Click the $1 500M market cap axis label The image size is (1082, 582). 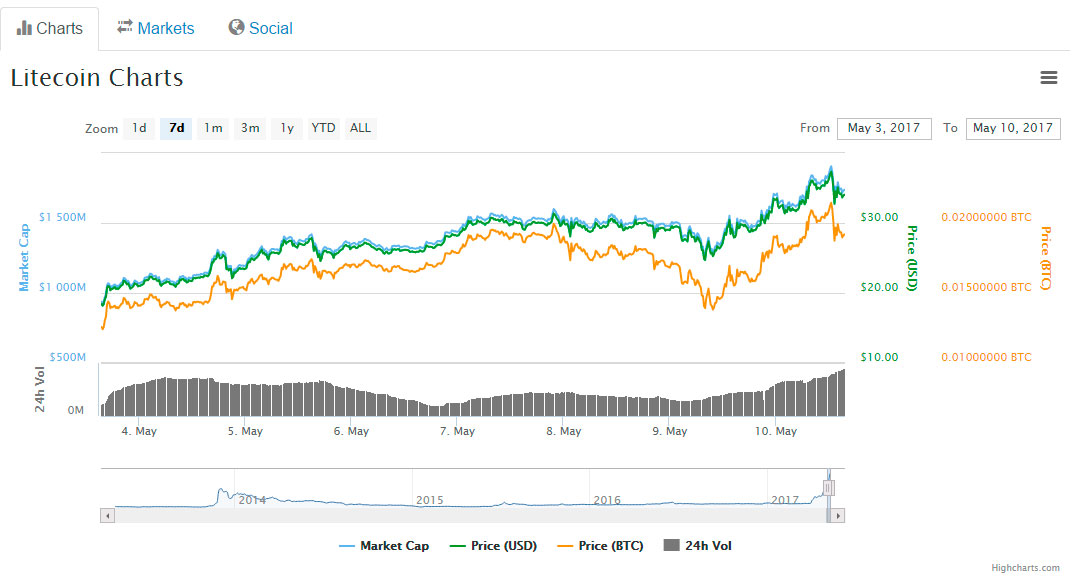[62, 217]
